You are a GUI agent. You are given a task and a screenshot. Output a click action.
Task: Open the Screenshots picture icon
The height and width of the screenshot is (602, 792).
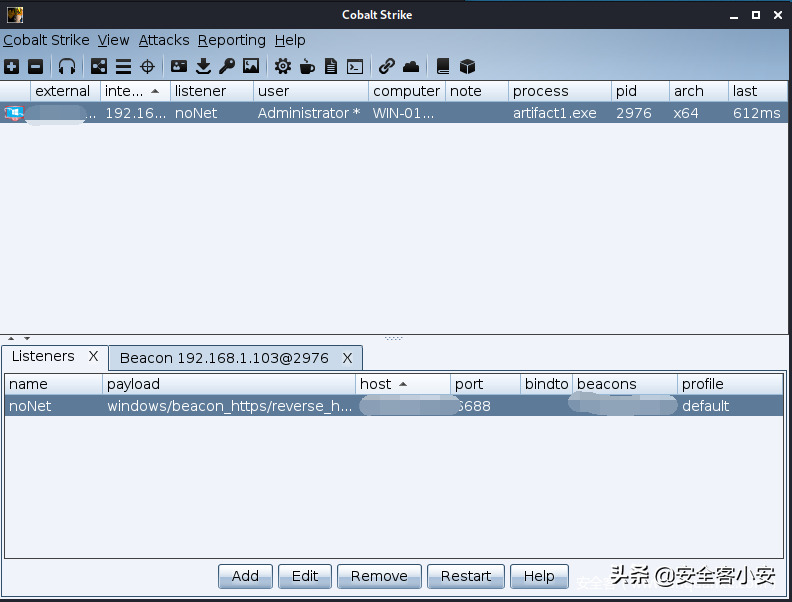pos(251,66)
